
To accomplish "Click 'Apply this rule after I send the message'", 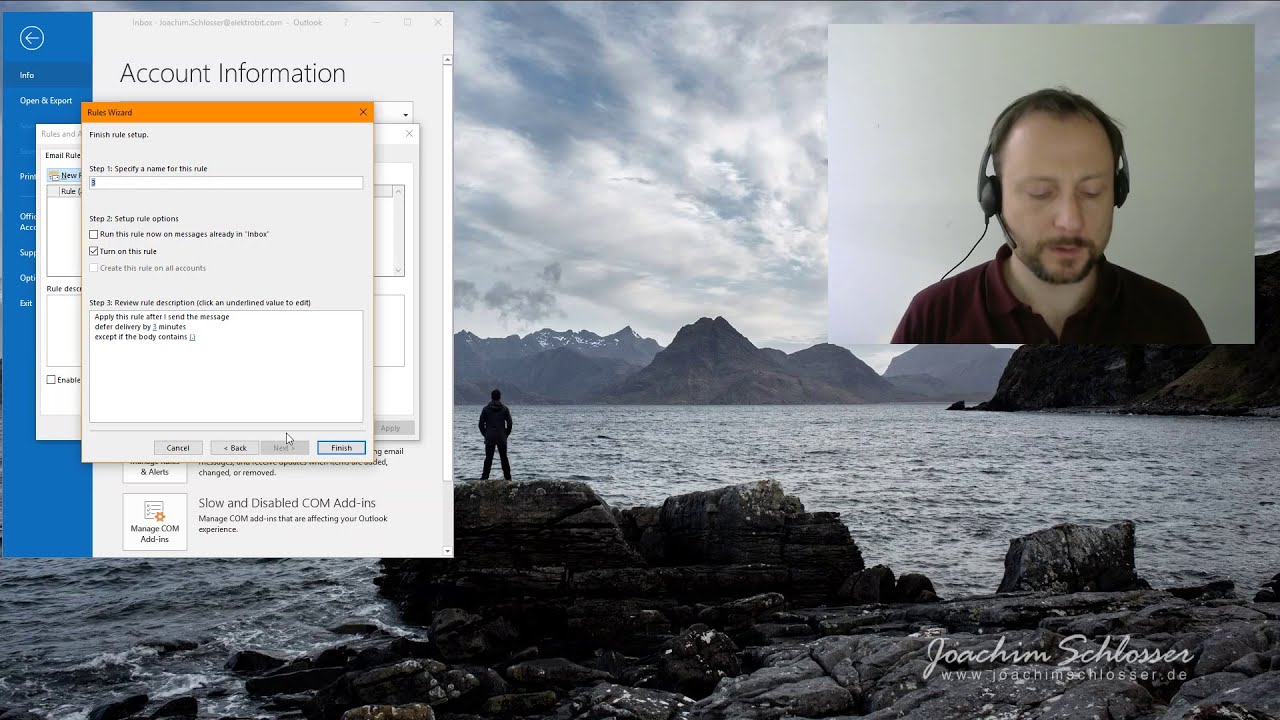I will tap(162, 317).
